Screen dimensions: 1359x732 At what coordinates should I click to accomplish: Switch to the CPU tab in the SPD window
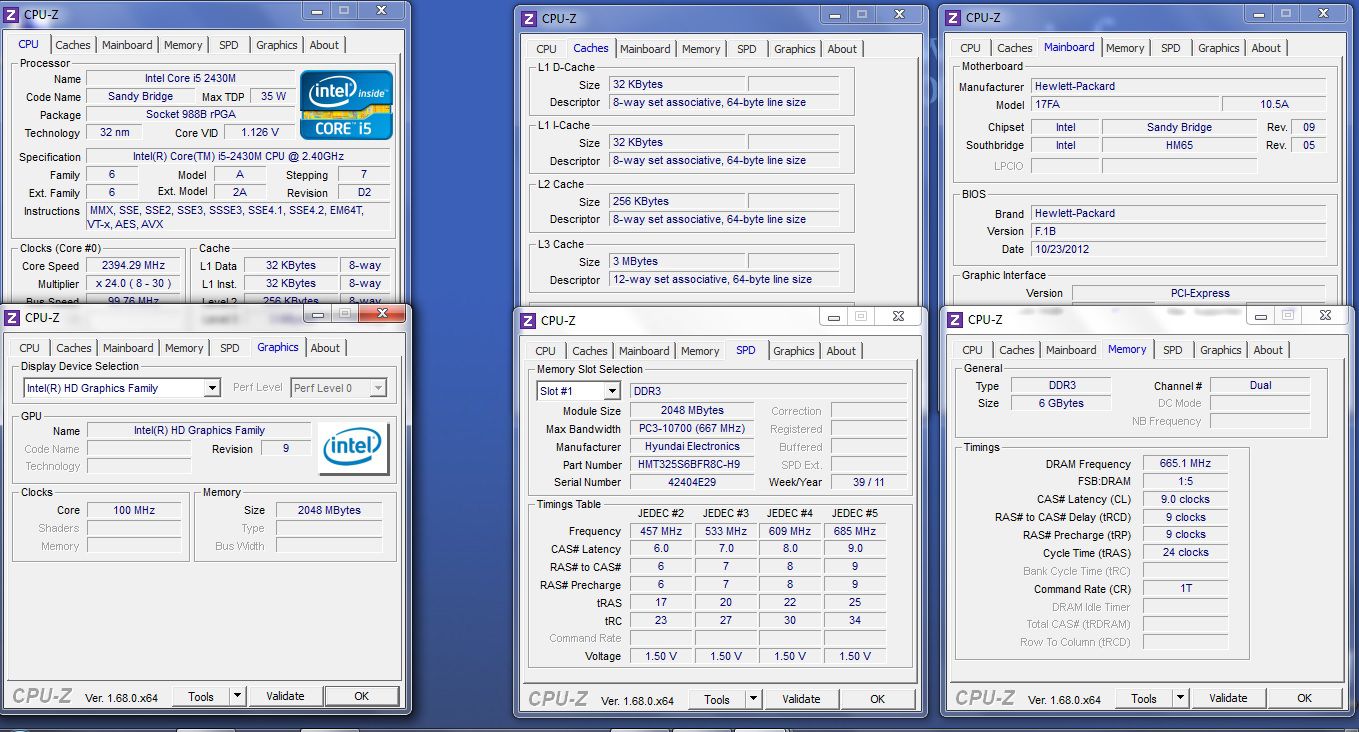coord(545,351)
